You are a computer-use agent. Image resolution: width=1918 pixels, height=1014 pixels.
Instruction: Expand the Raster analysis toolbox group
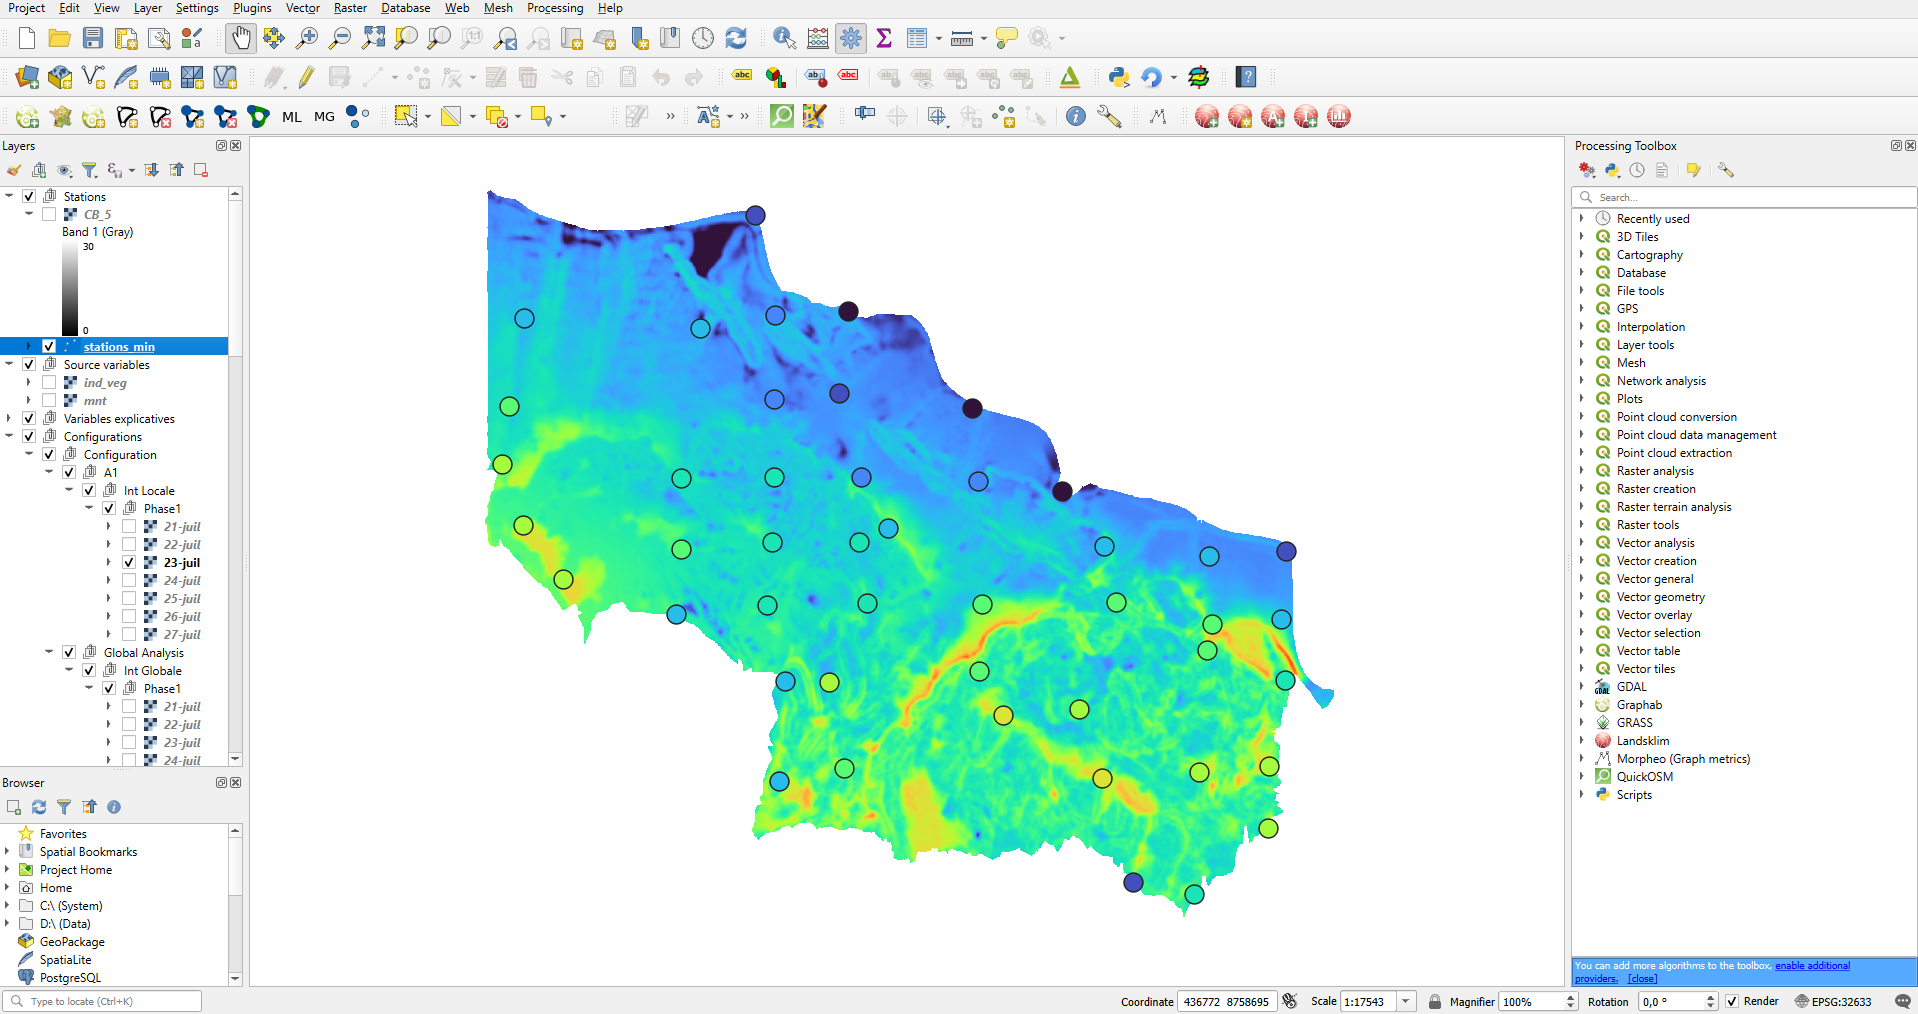pyautogui.click(x=1582, y=471)
